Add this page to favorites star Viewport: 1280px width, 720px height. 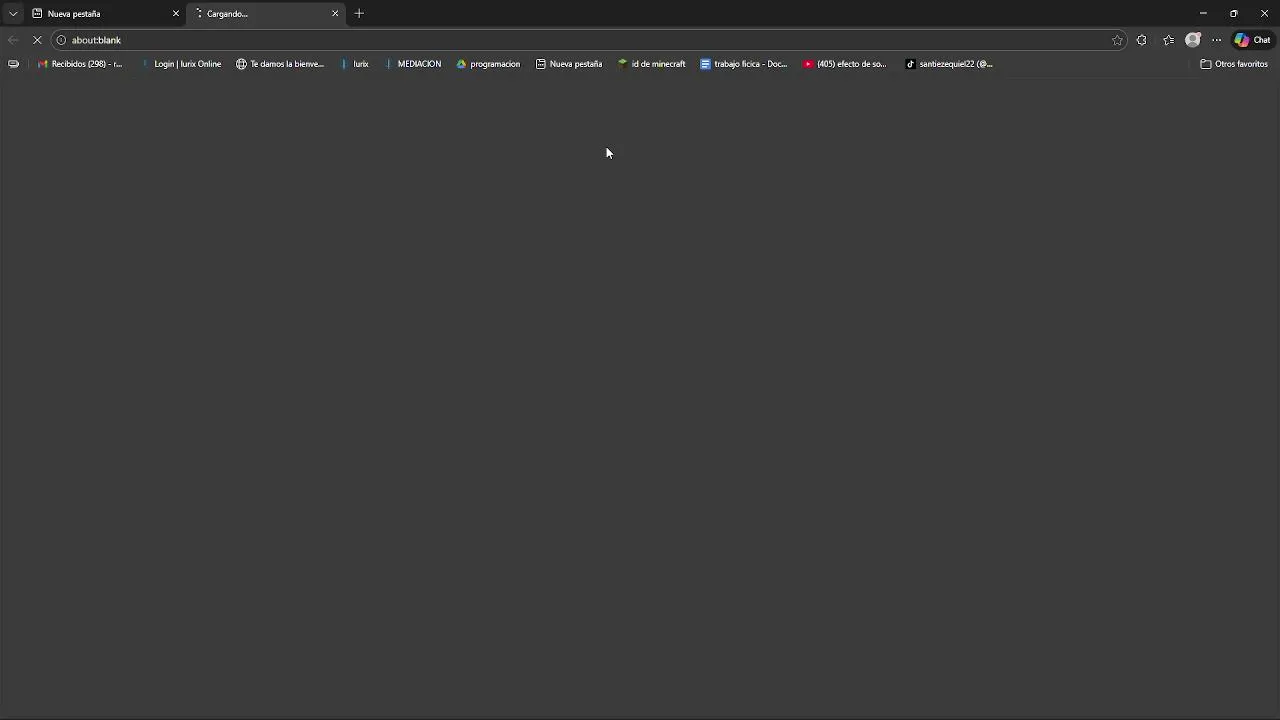point(1117,40)
